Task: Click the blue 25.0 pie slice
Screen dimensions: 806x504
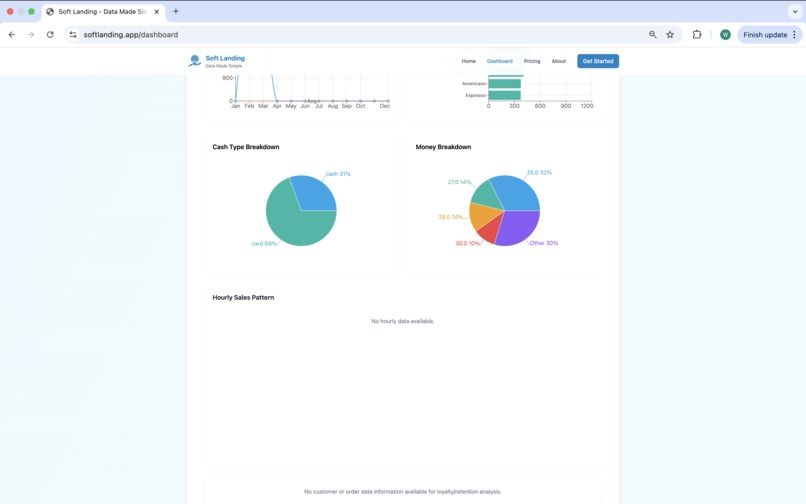Action: tap(517, 193)
